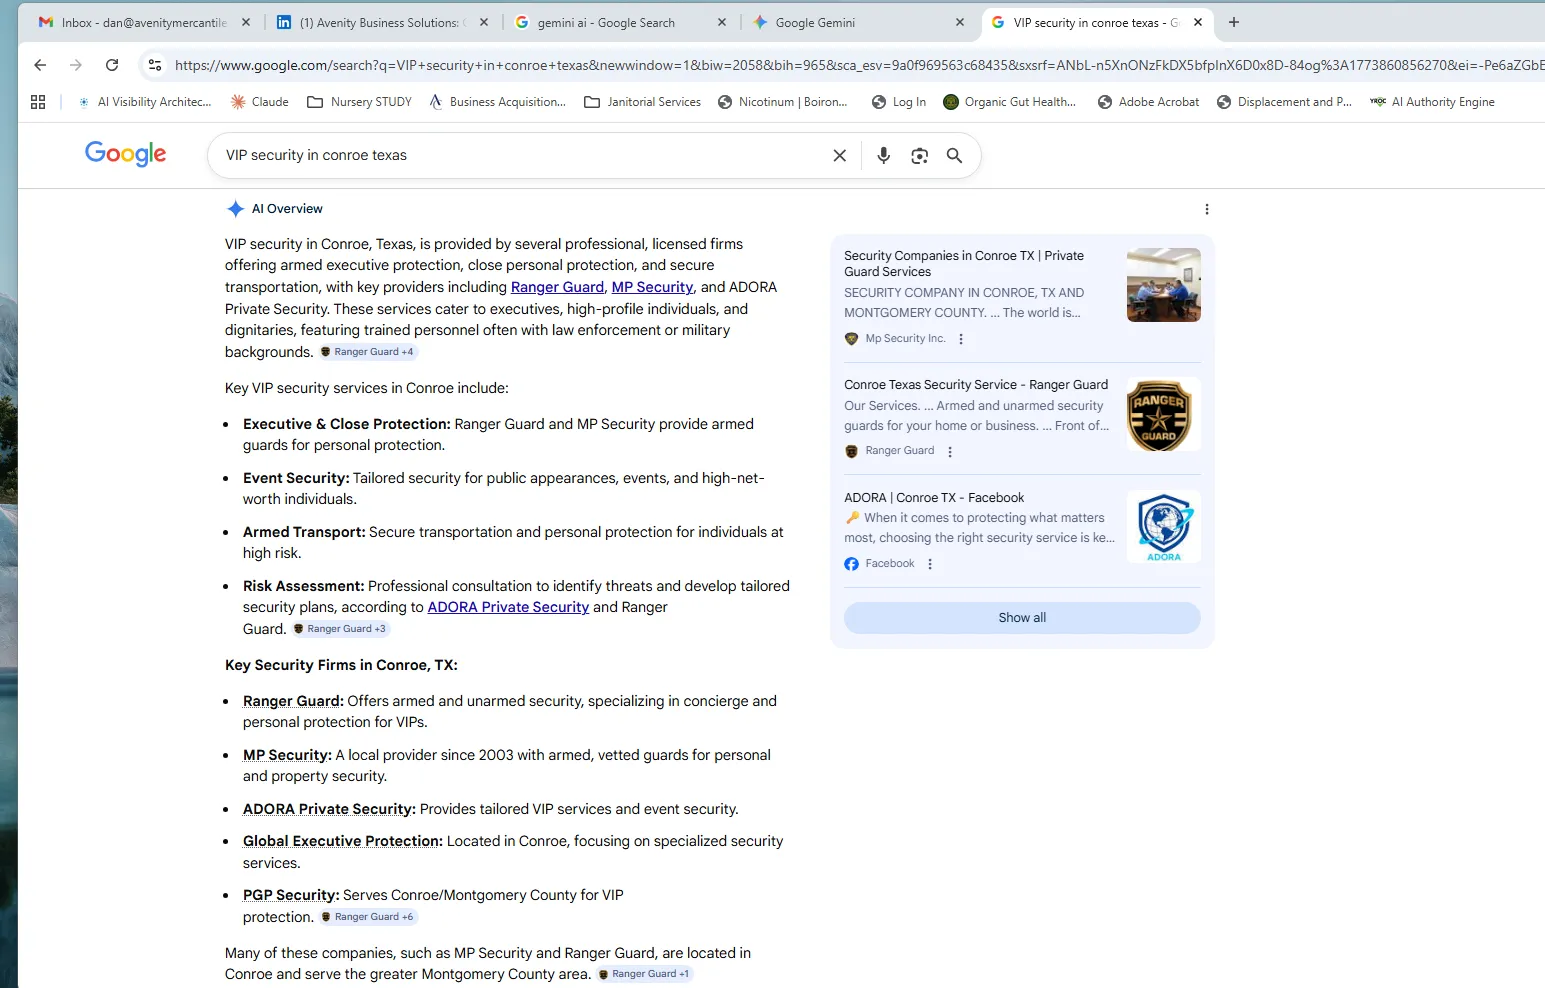Close the Avenity Business Solutions tab
The width and height of the screenshot is (1545, 988).
[484, 22]
